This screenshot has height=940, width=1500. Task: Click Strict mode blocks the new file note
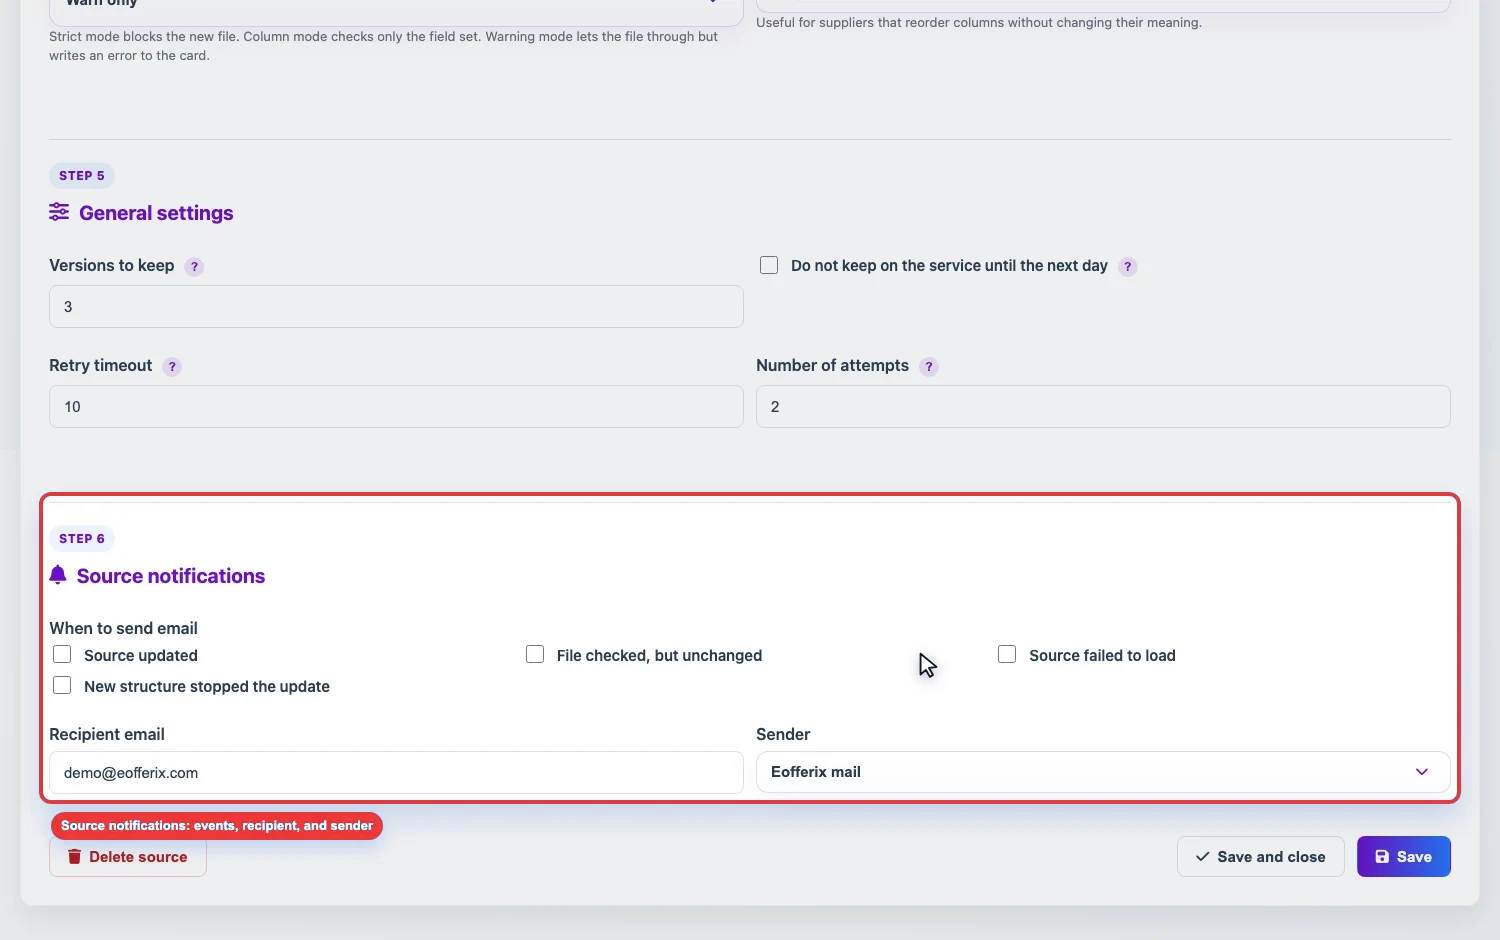(384, 46)
